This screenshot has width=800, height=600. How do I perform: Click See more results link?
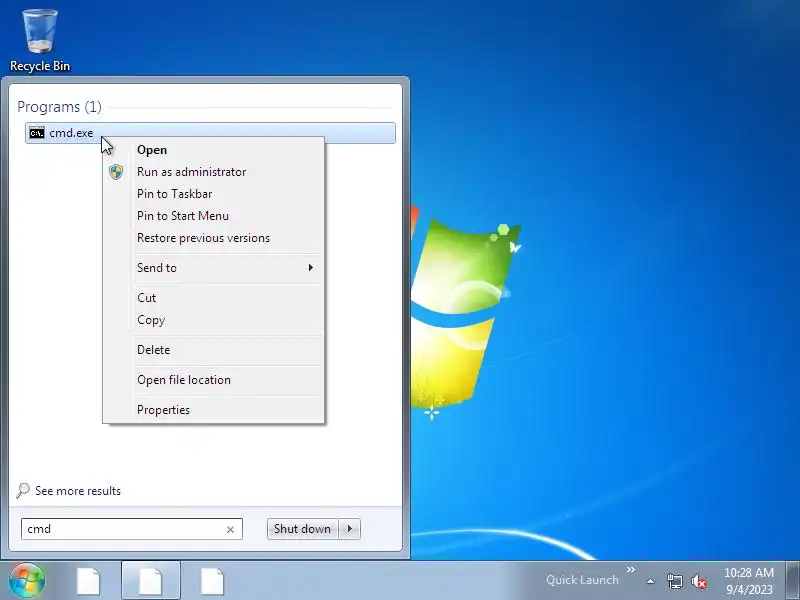coord(78,491)
